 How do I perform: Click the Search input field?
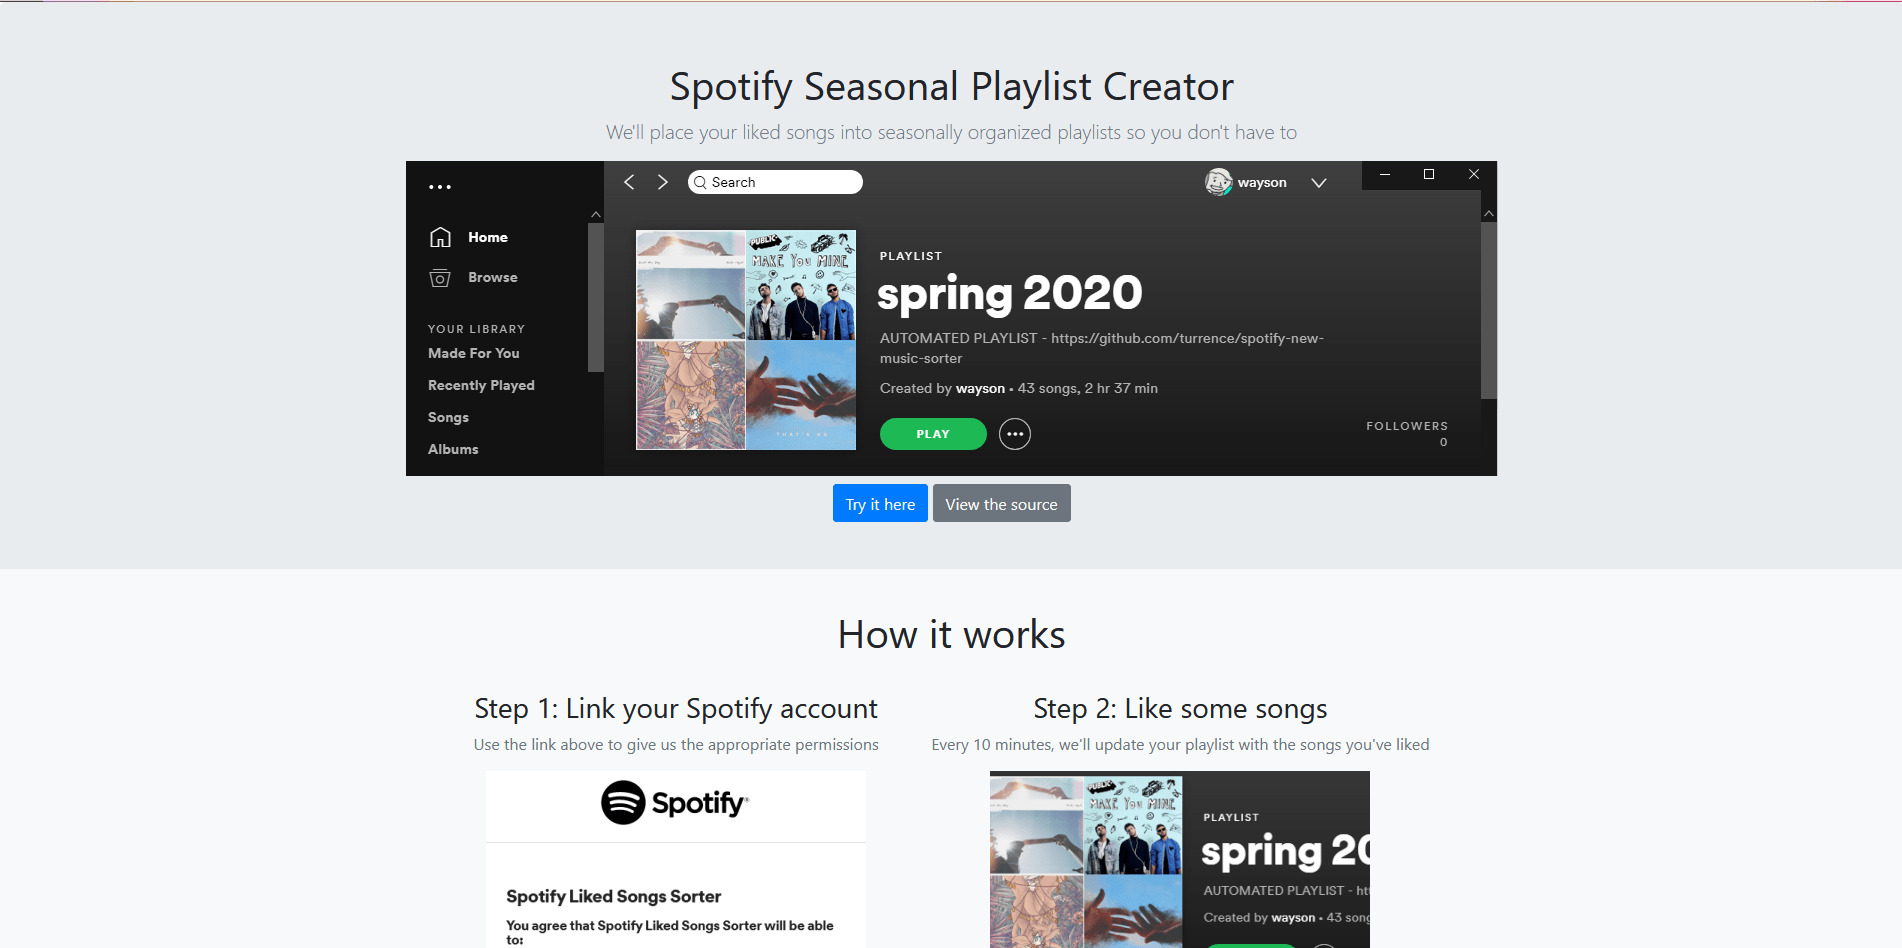(775, 182)
